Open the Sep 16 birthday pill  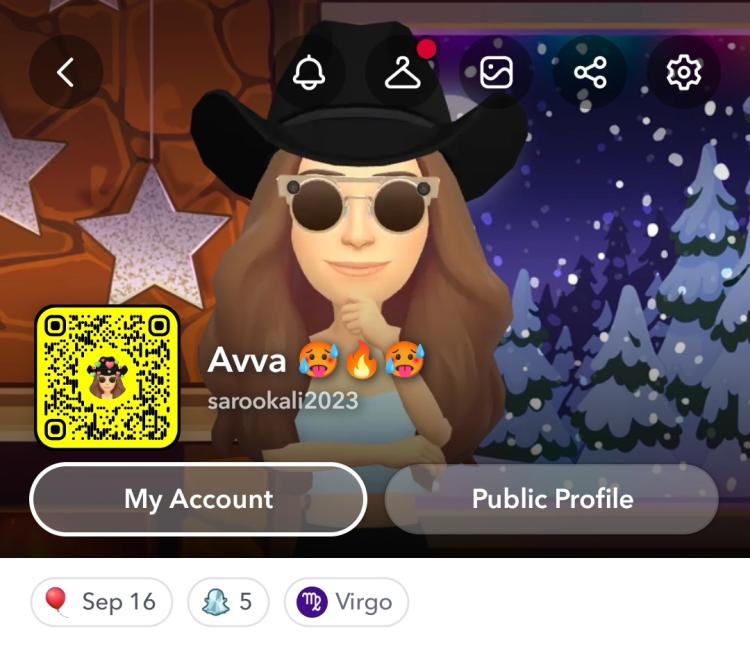101,601
